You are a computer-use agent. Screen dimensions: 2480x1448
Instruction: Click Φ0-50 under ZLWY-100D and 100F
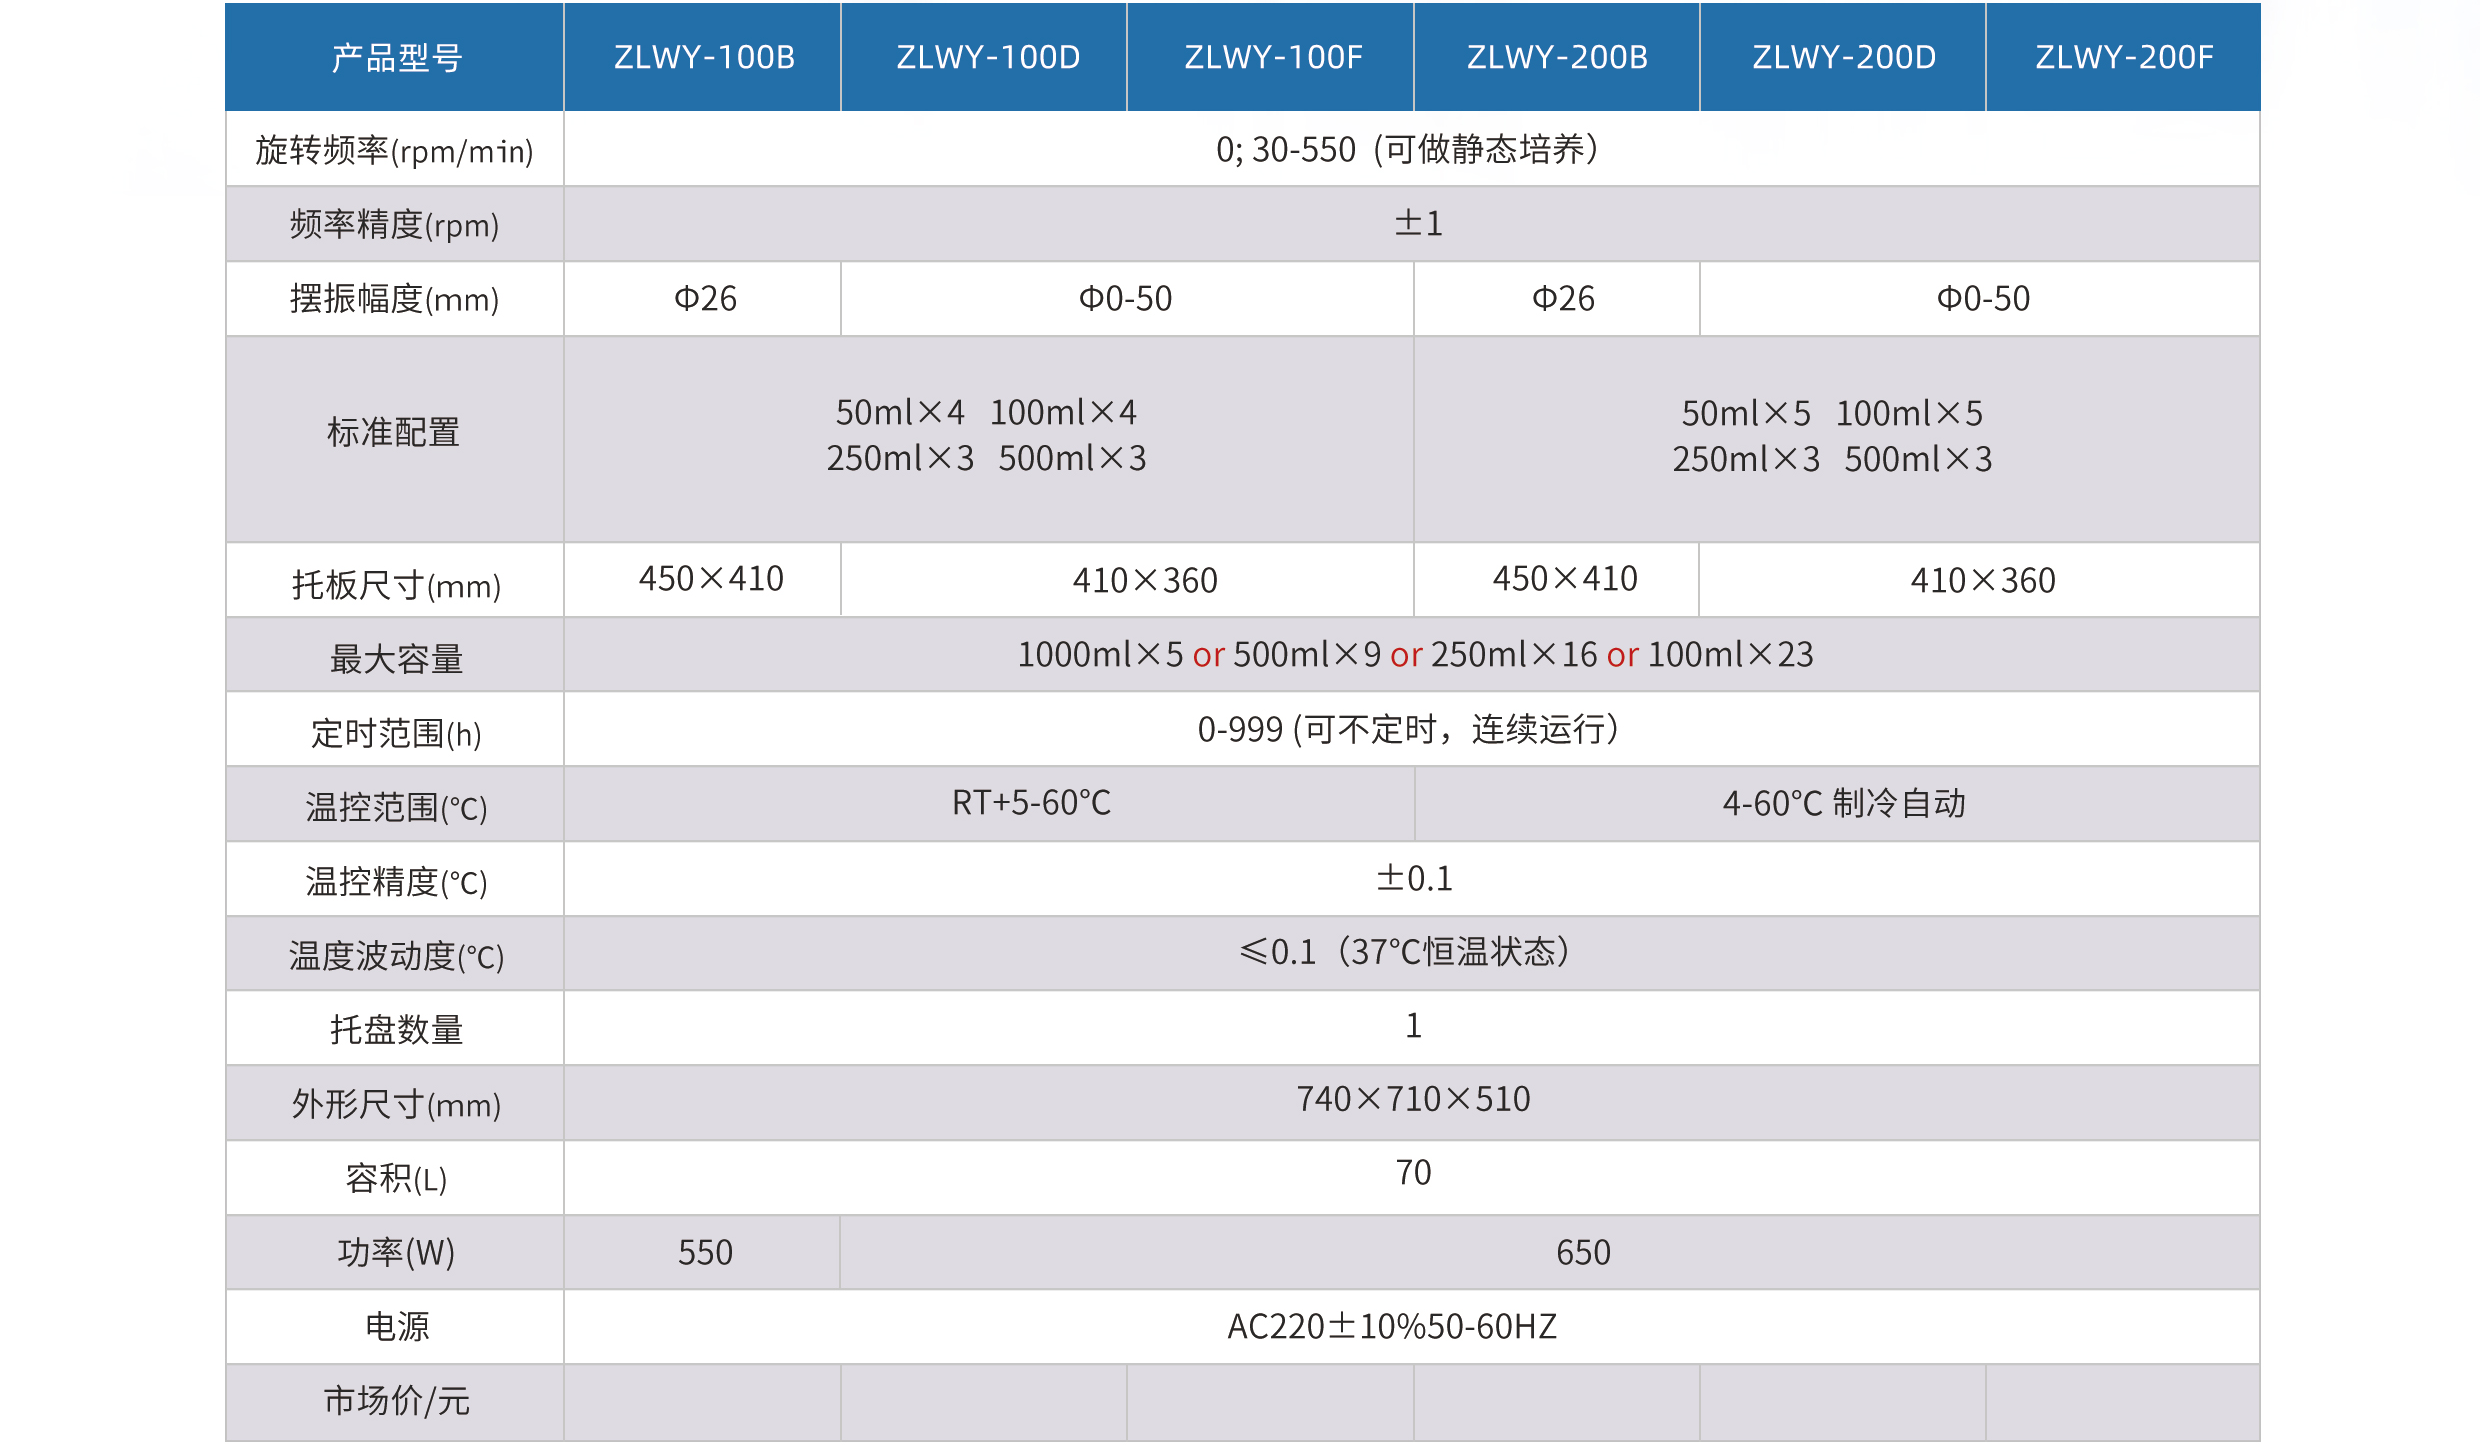click(x=1125, y=299)
